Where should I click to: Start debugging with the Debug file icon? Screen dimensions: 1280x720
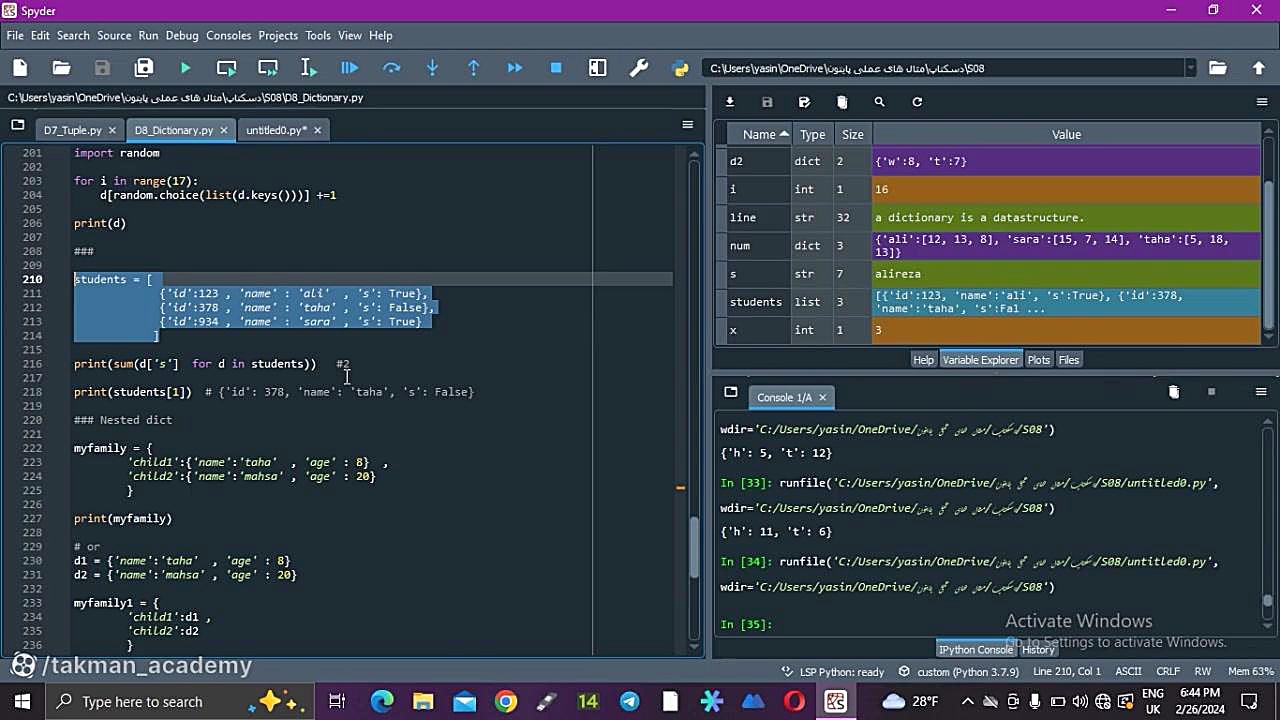pyautogui.click(x=349, y=68)
